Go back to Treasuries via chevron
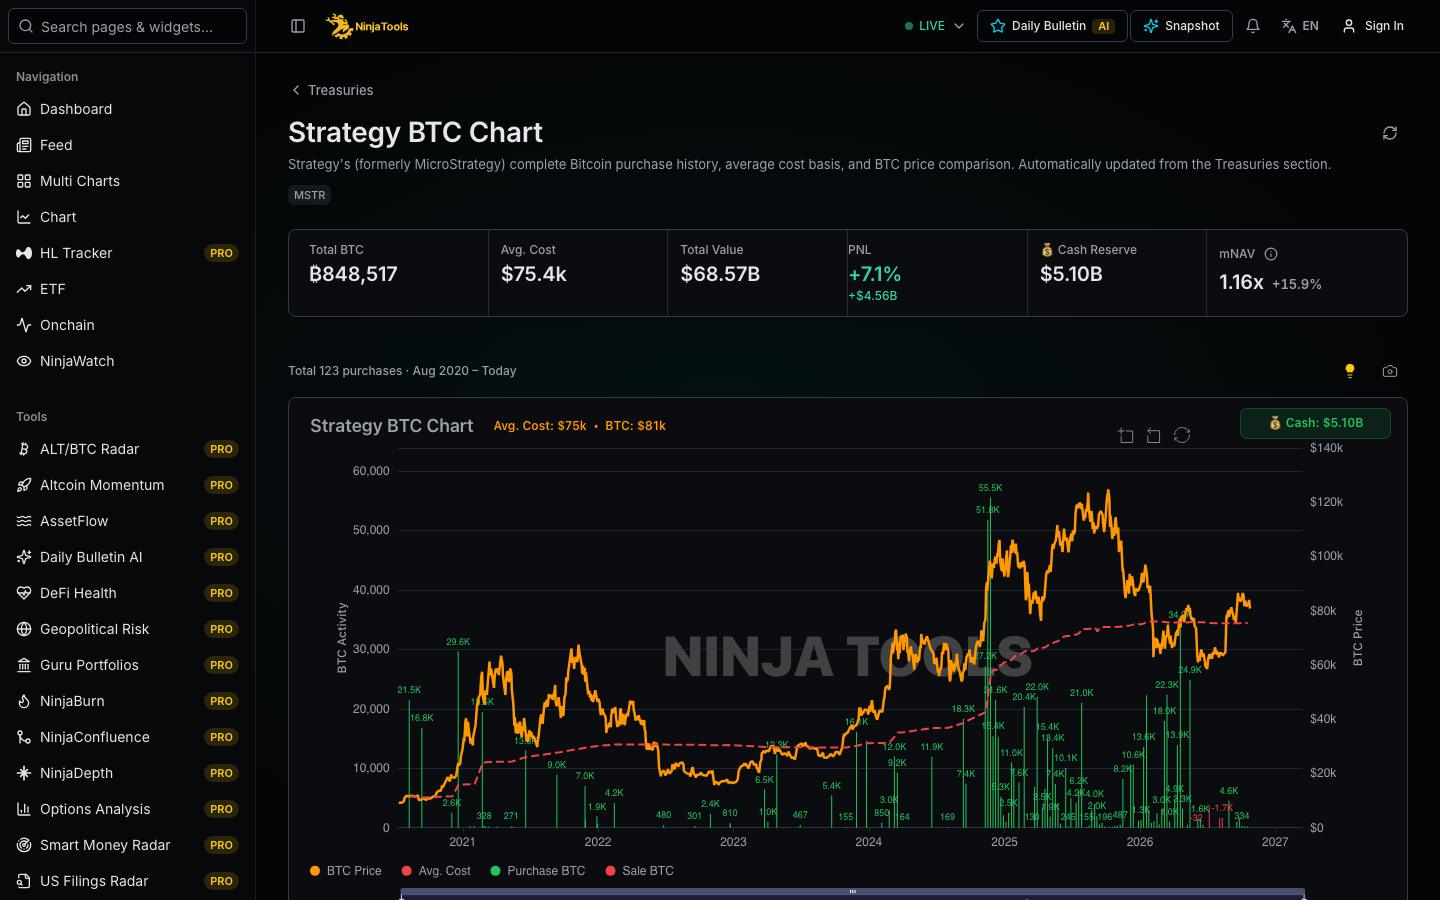This screenshot has height=900, width=1440. click(296, 90)
